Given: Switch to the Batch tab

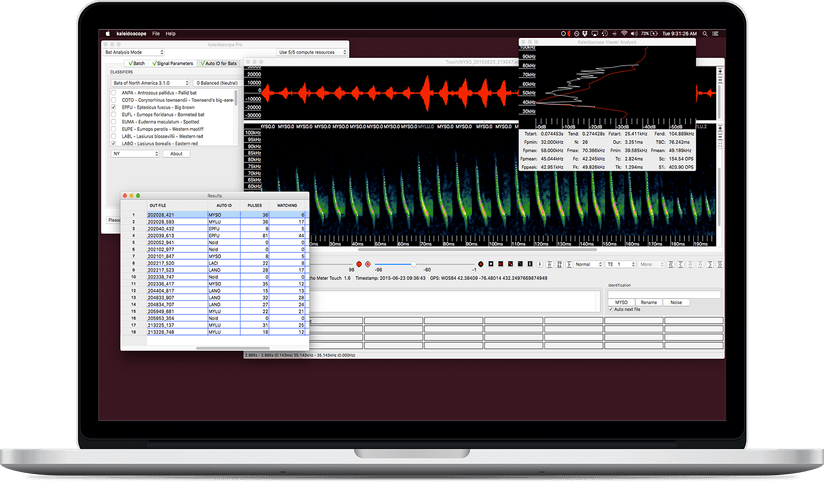Looking at the screenshot, I should pyautogui.click(x=137, y=63).
